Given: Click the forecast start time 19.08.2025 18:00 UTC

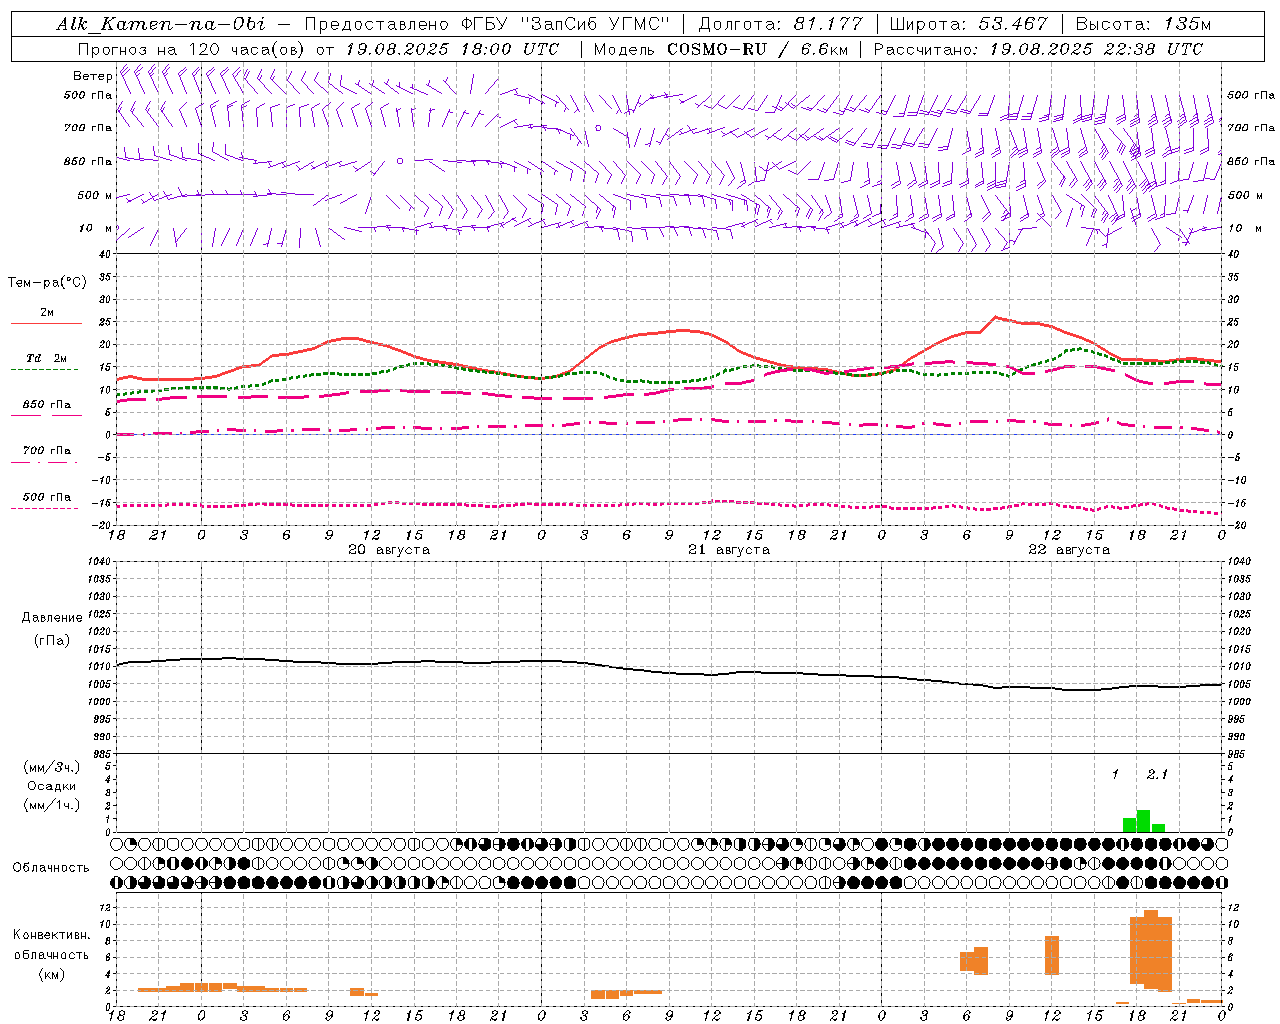Looking at the screenshot, I should 452,49.
